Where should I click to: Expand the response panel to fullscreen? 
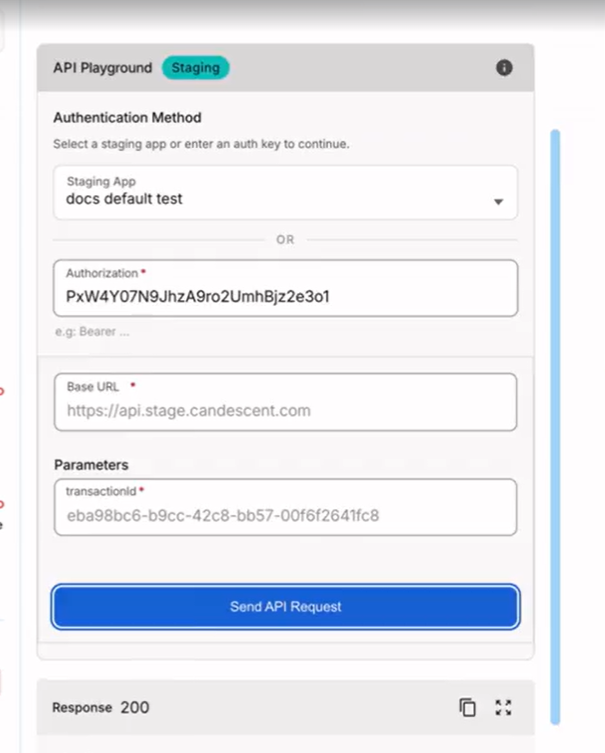(503, 707)
